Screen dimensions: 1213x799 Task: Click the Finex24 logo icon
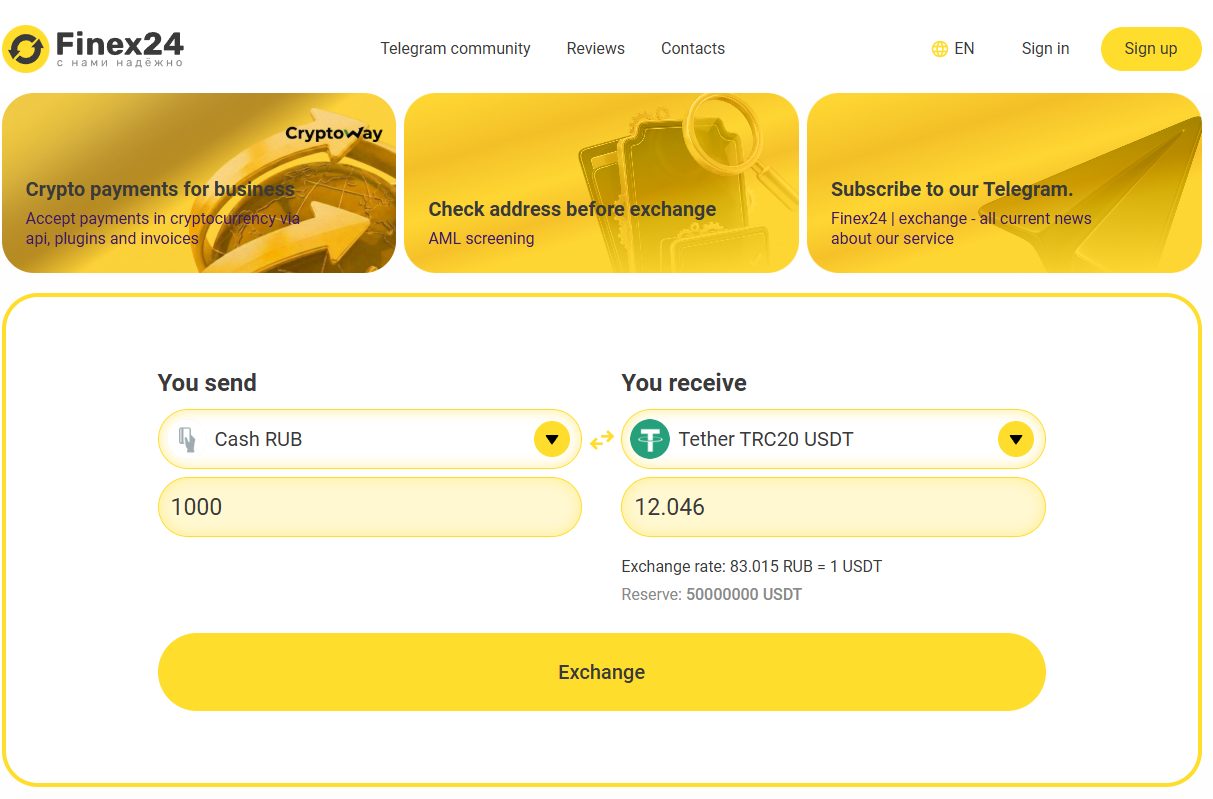point(26,49)
